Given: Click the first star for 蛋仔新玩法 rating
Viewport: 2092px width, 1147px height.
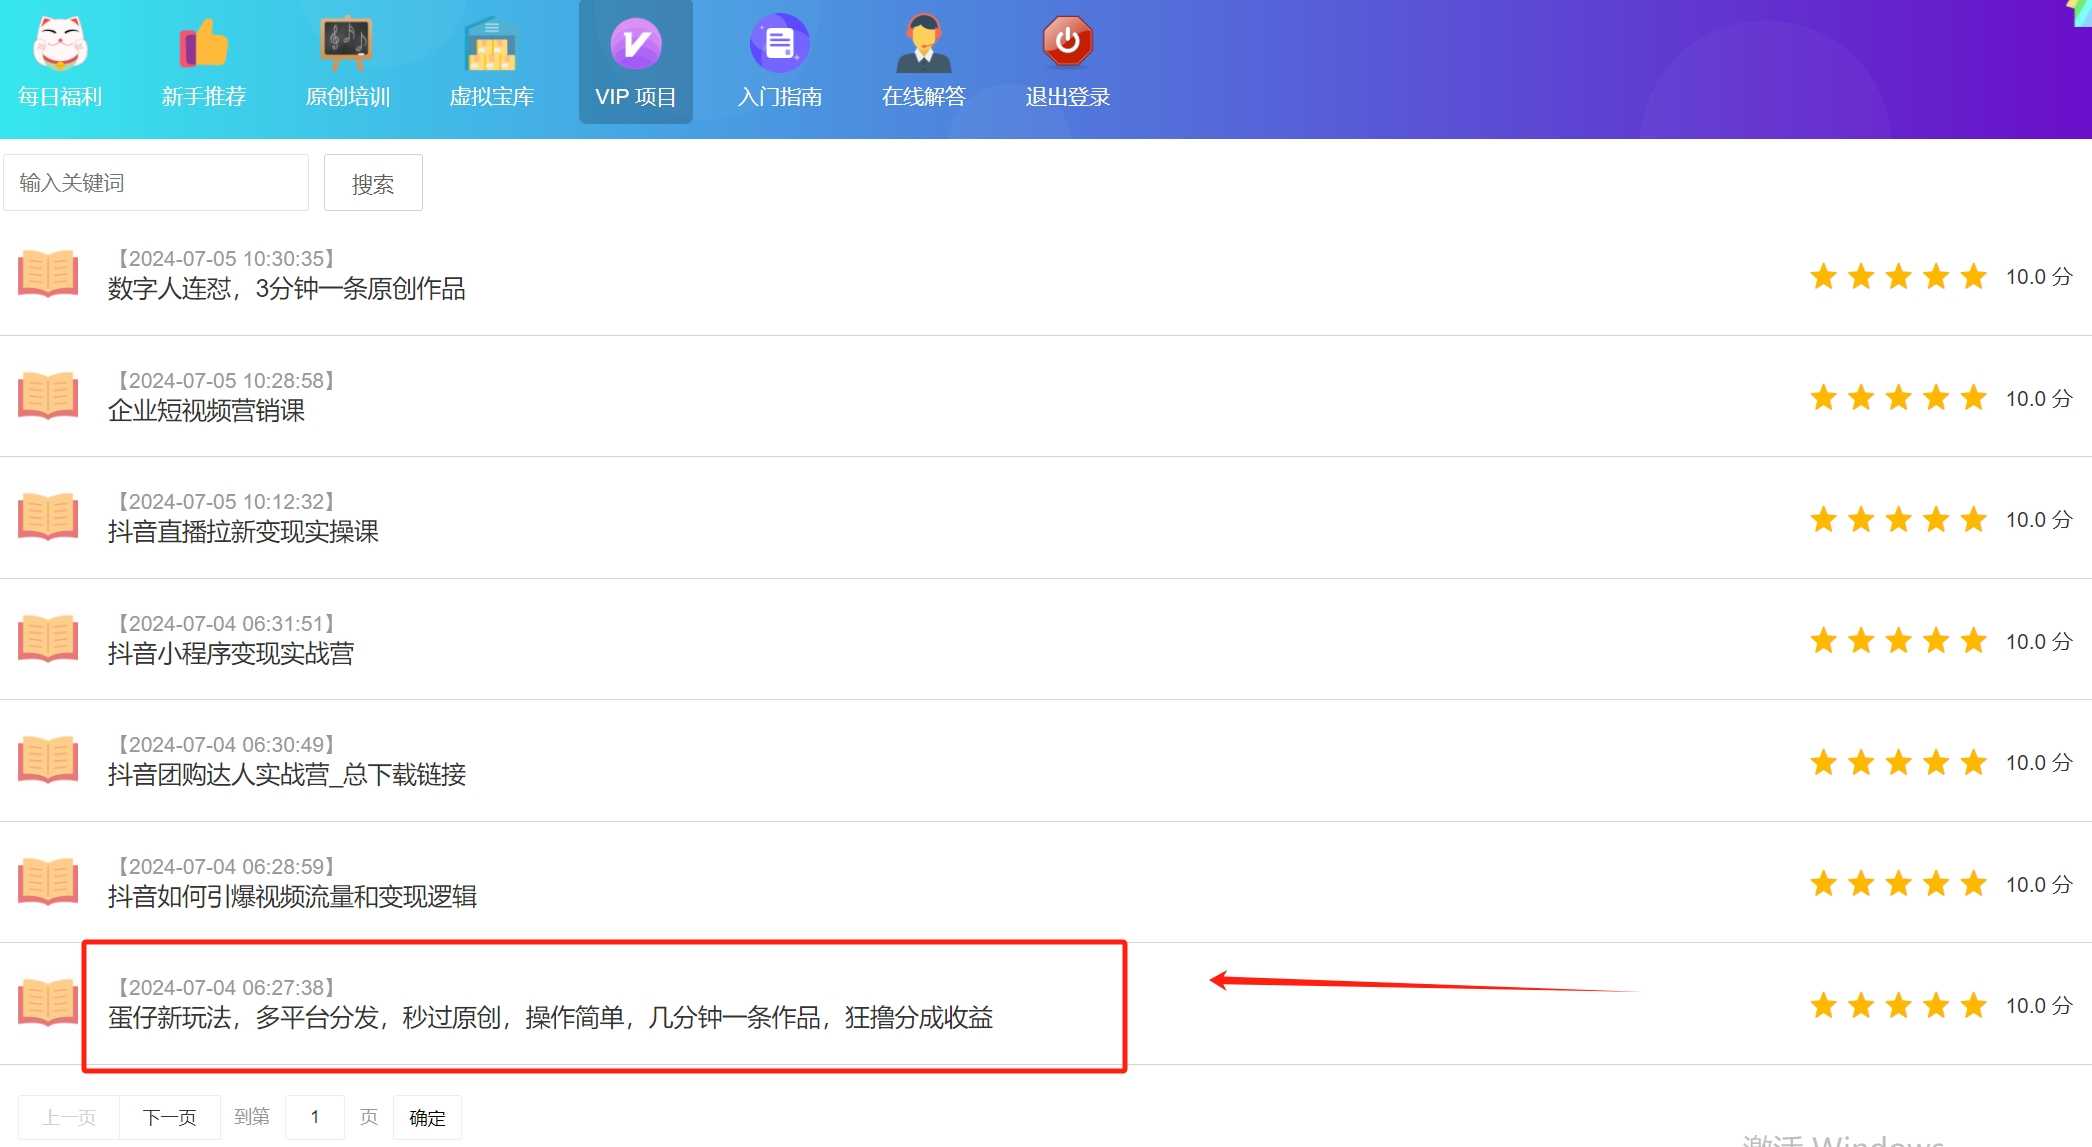Looking at the screenshot, I should (x=1823, y=1005).
